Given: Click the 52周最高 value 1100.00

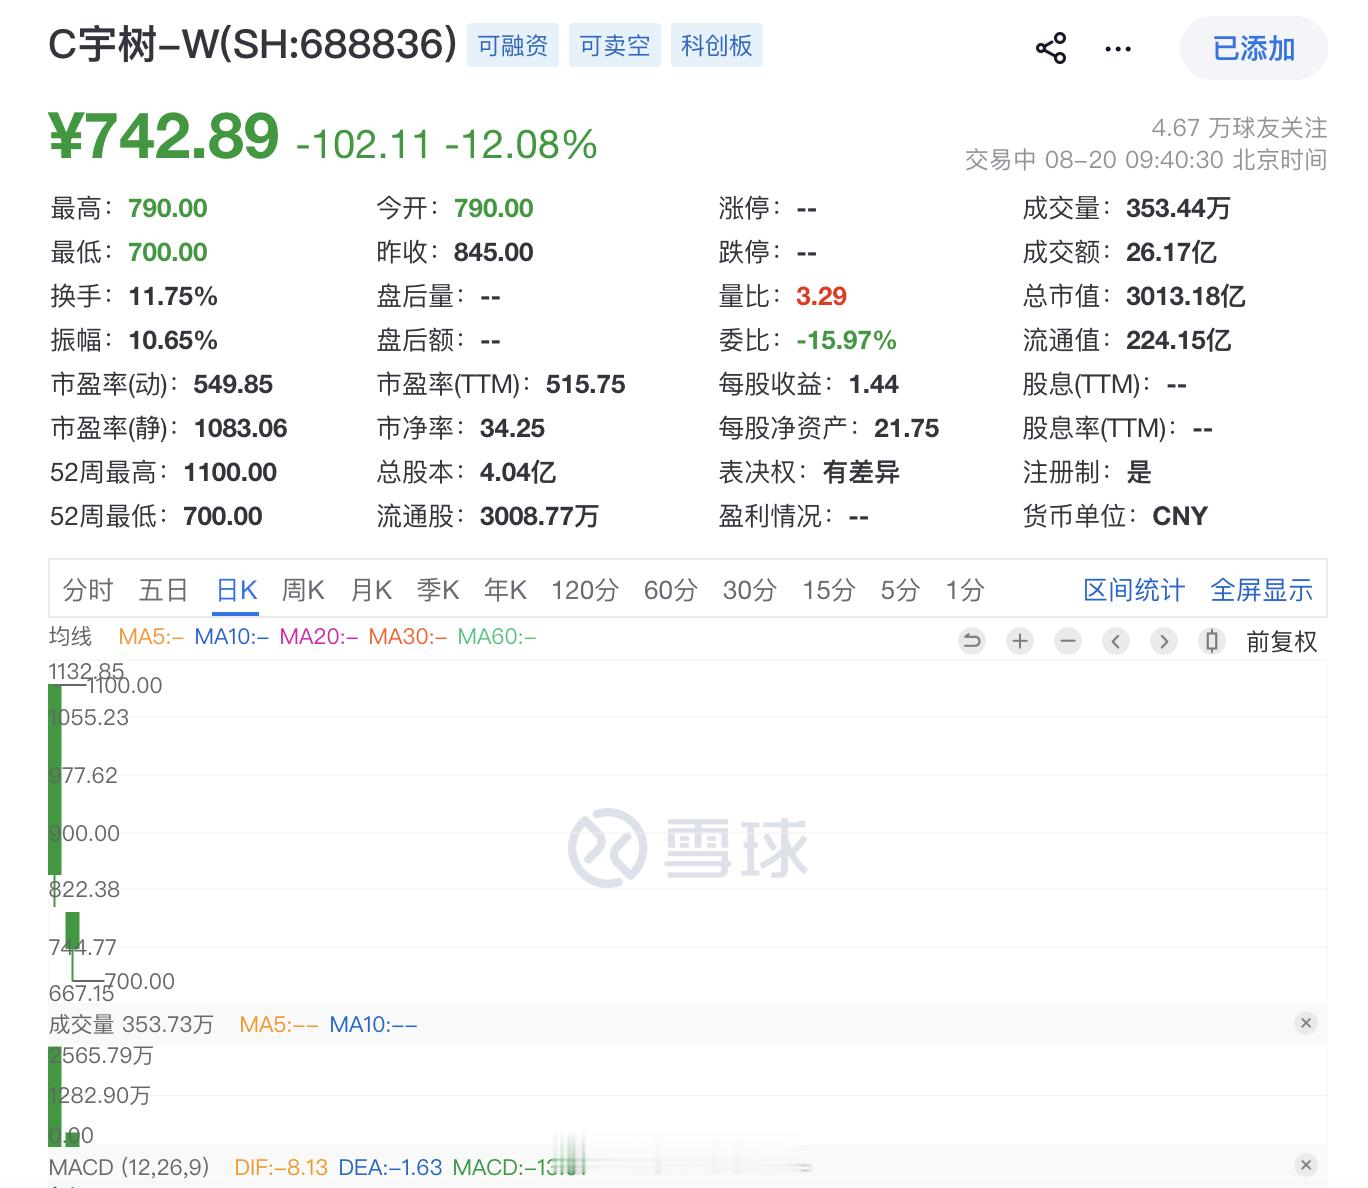Looking at the screenshot, I should [x=230, y=472].
